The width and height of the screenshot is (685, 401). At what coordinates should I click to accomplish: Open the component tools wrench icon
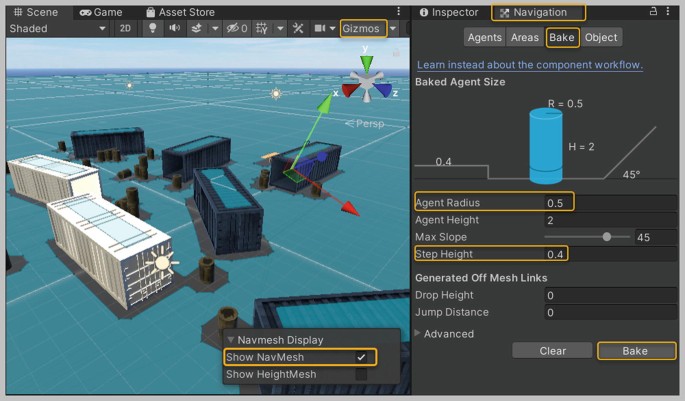pyautogui.click(x=297, y=29)
